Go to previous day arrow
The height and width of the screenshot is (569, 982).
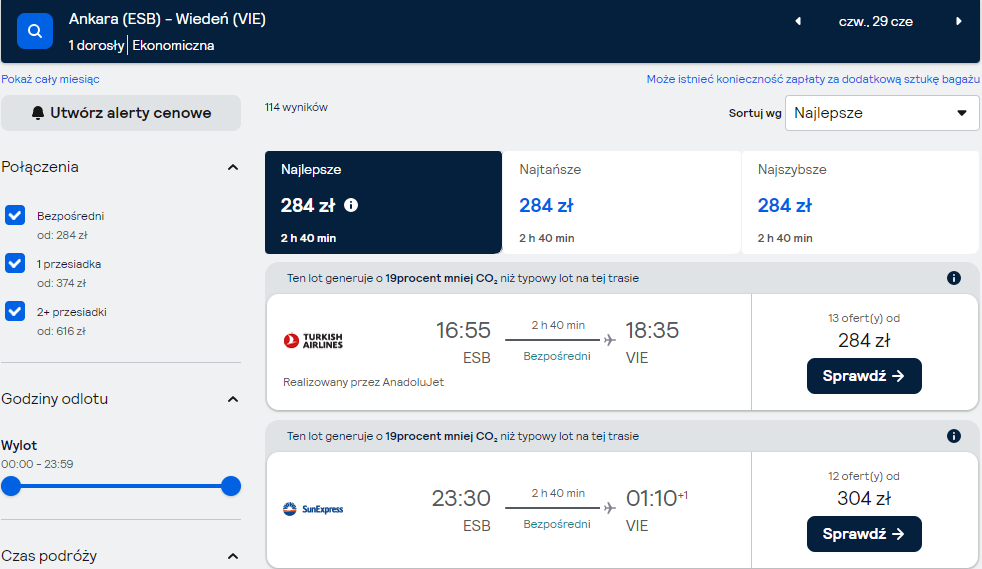(798, 21)
